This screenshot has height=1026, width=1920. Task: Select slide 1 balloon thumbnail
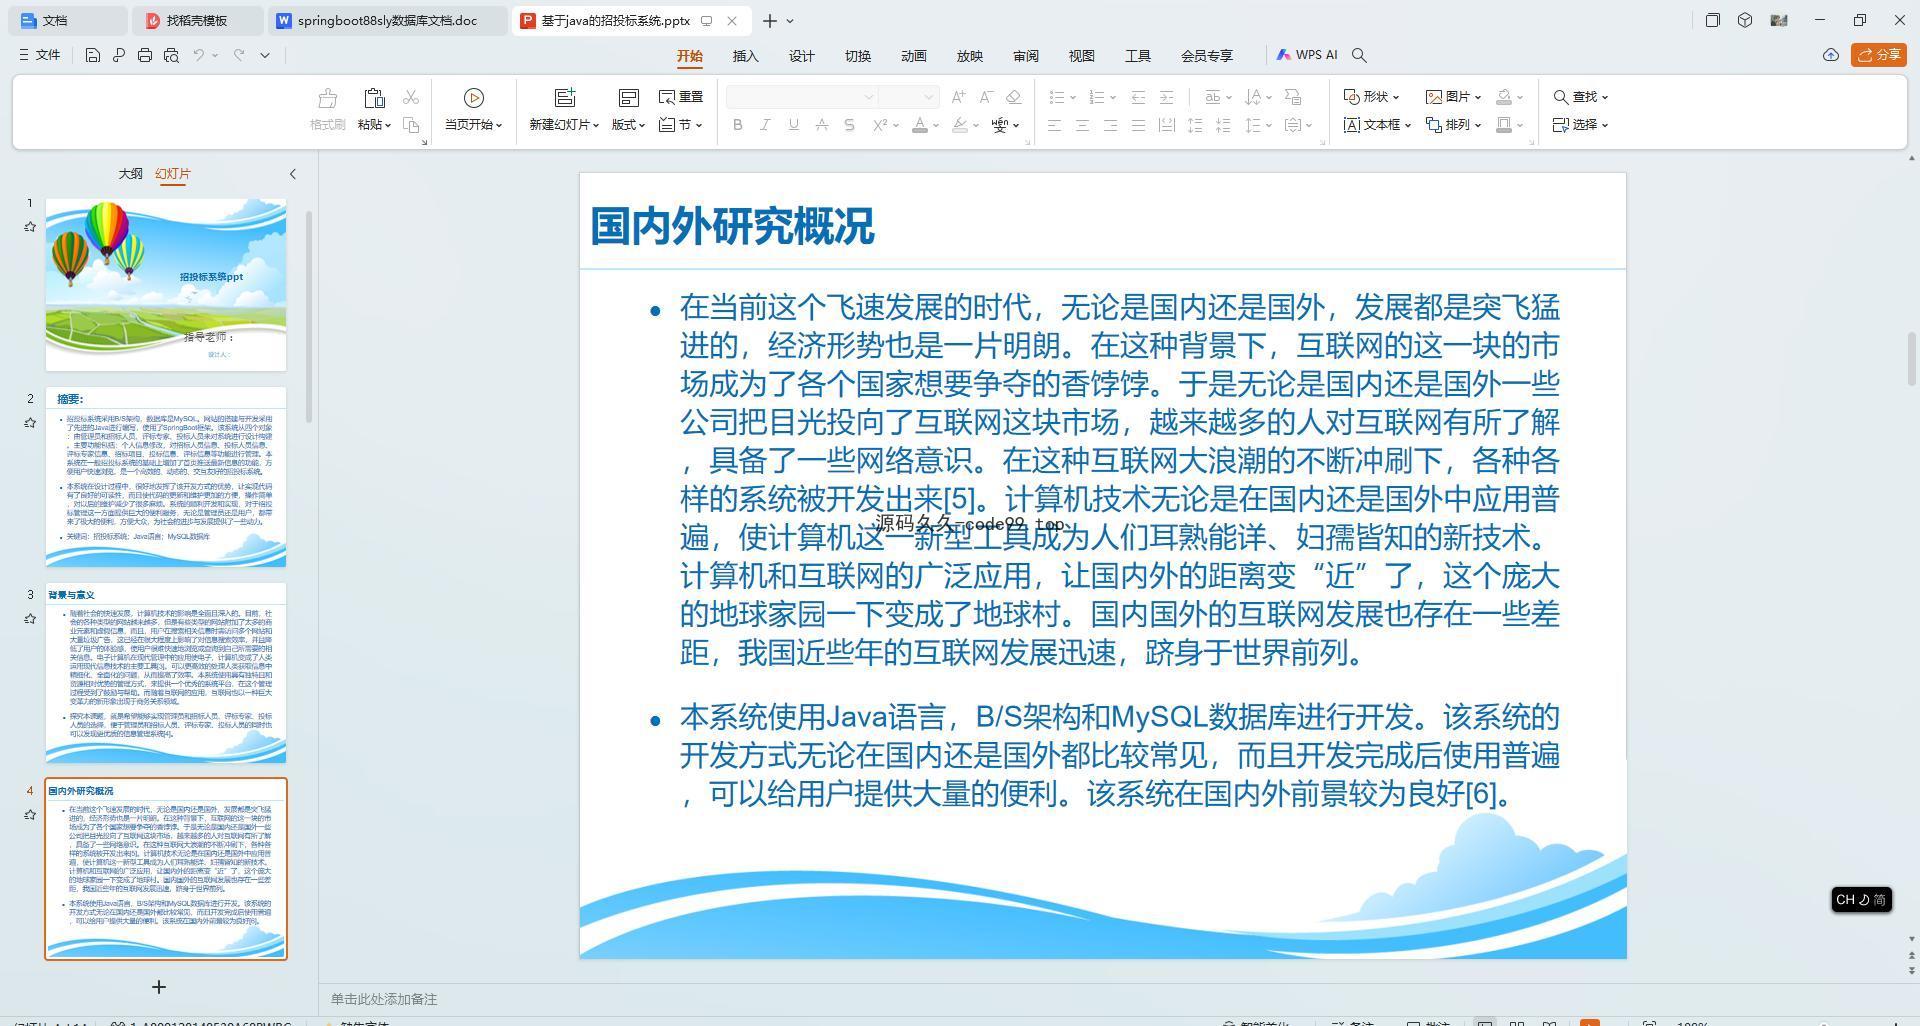click(166, 285)
